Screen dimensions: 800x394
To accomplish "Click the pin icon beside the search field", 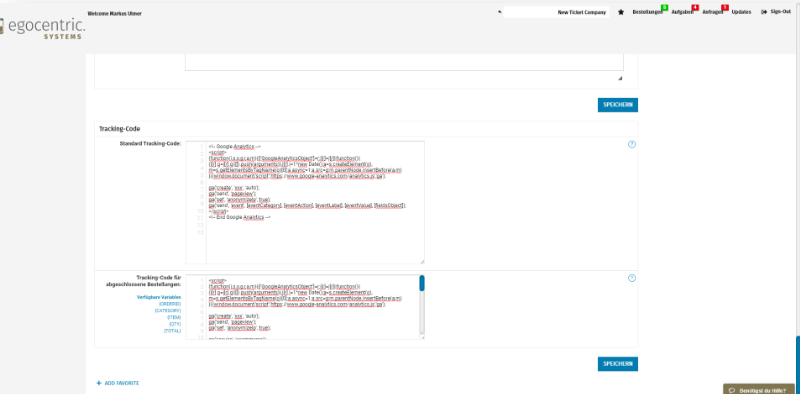I will pyautogui.click(x=499, y=12).
